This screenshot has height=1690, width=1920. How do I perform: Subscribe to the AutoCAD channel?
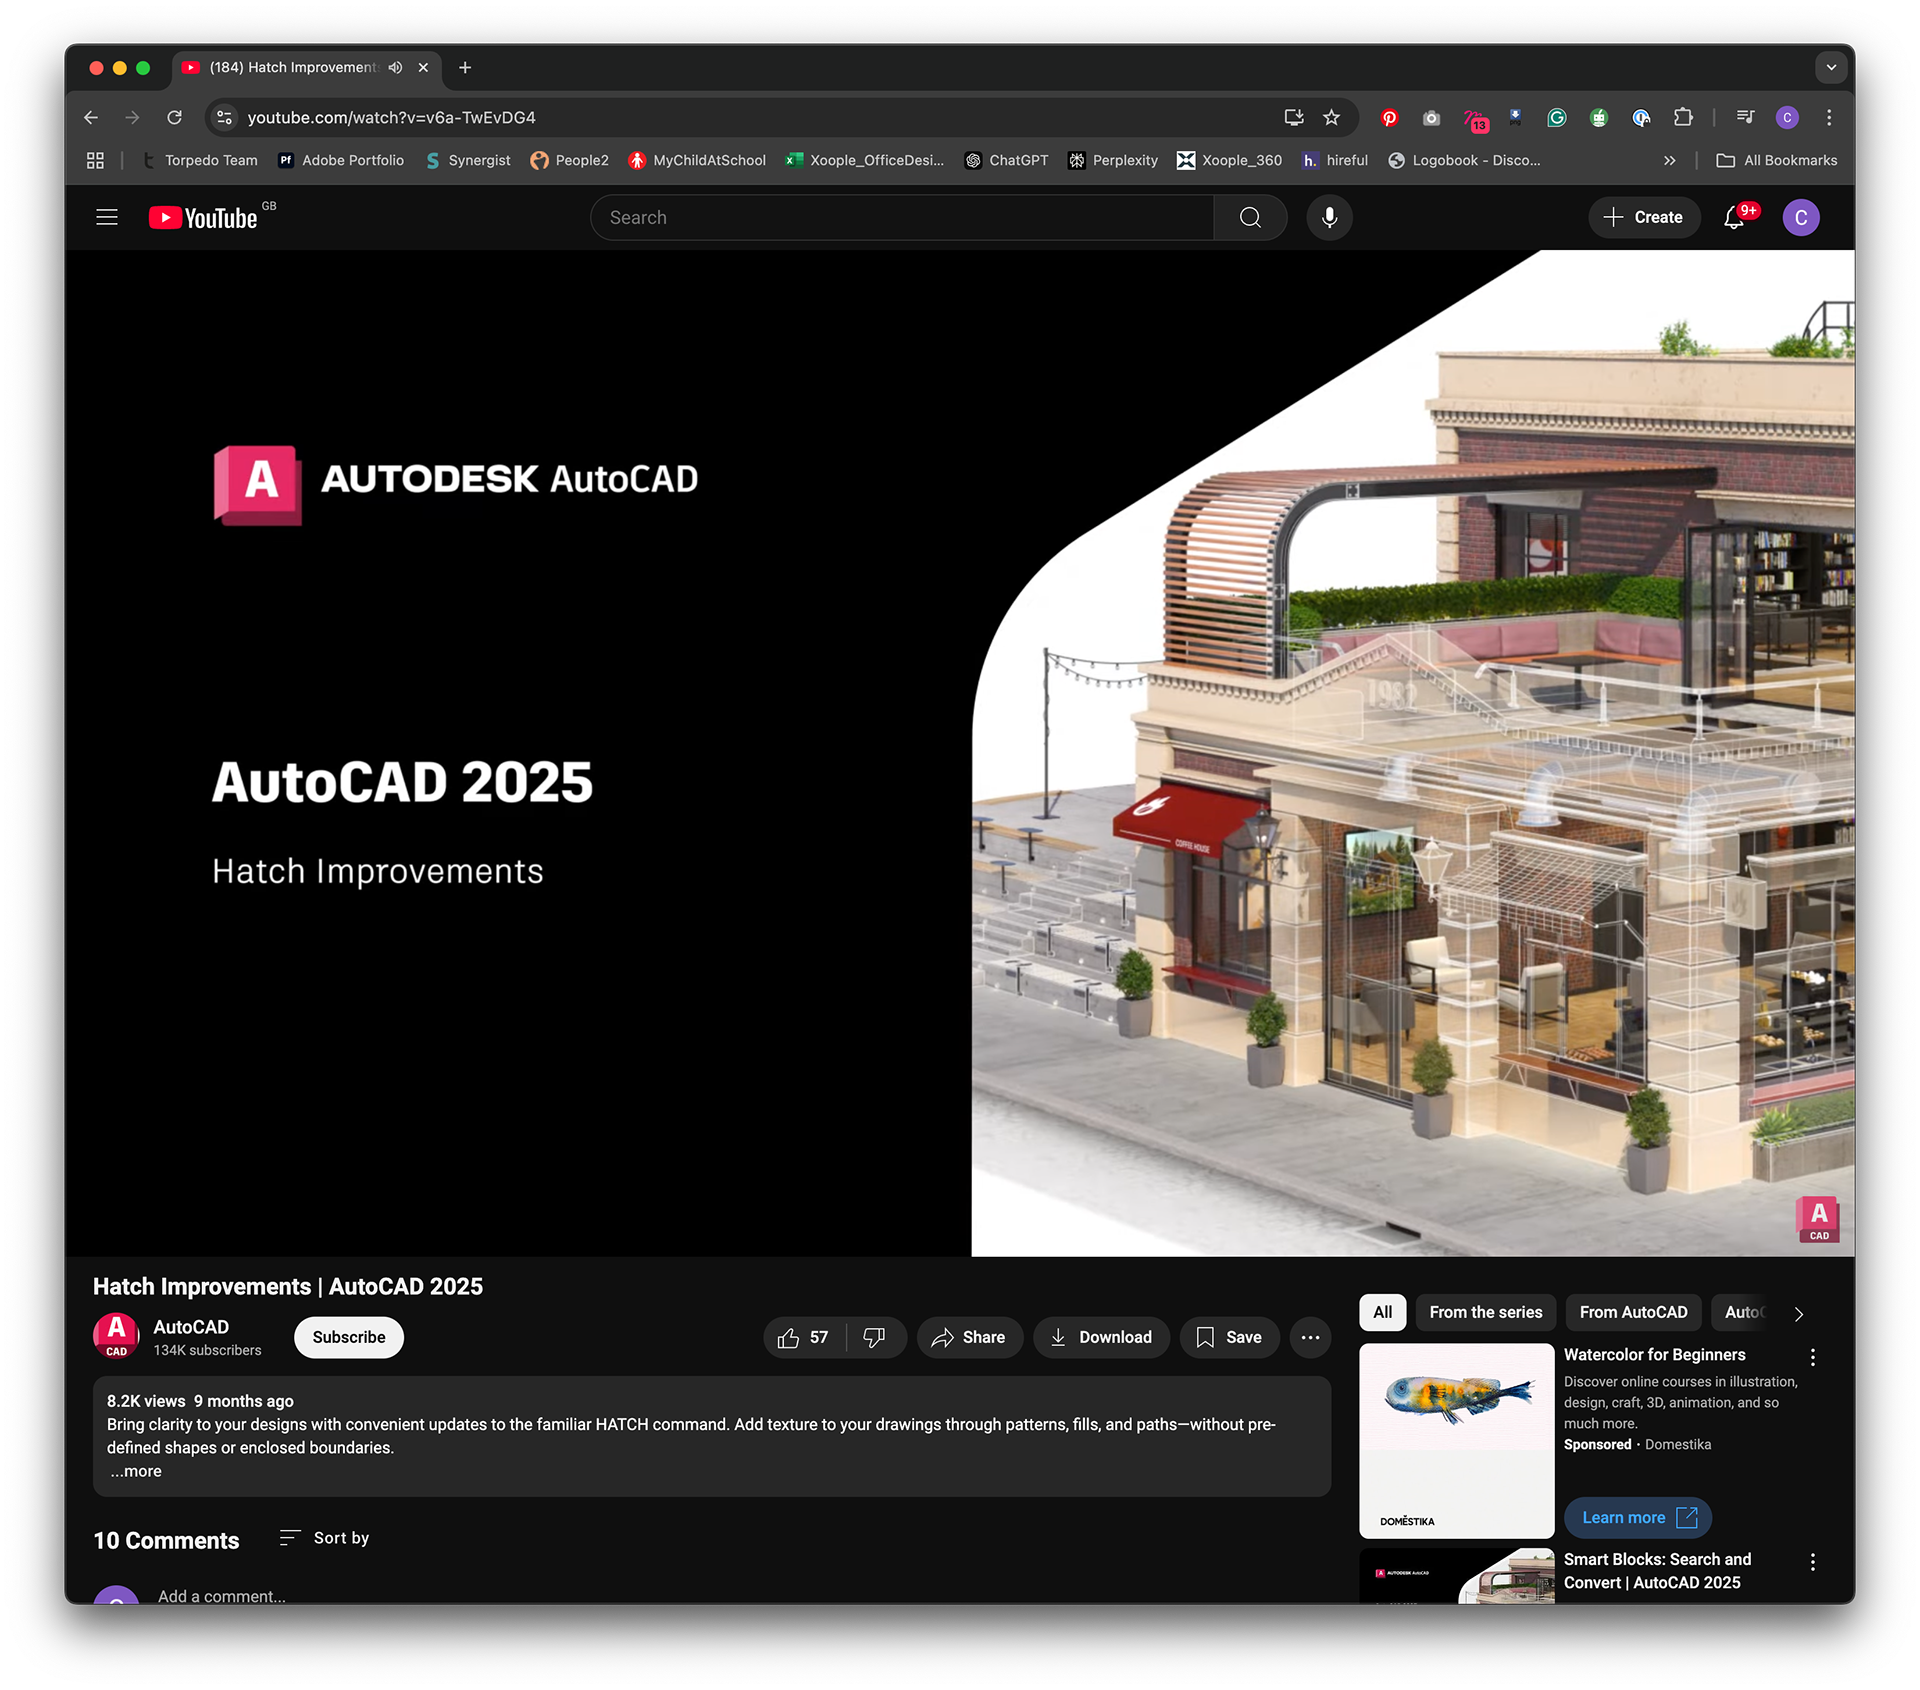[348, 1337]
